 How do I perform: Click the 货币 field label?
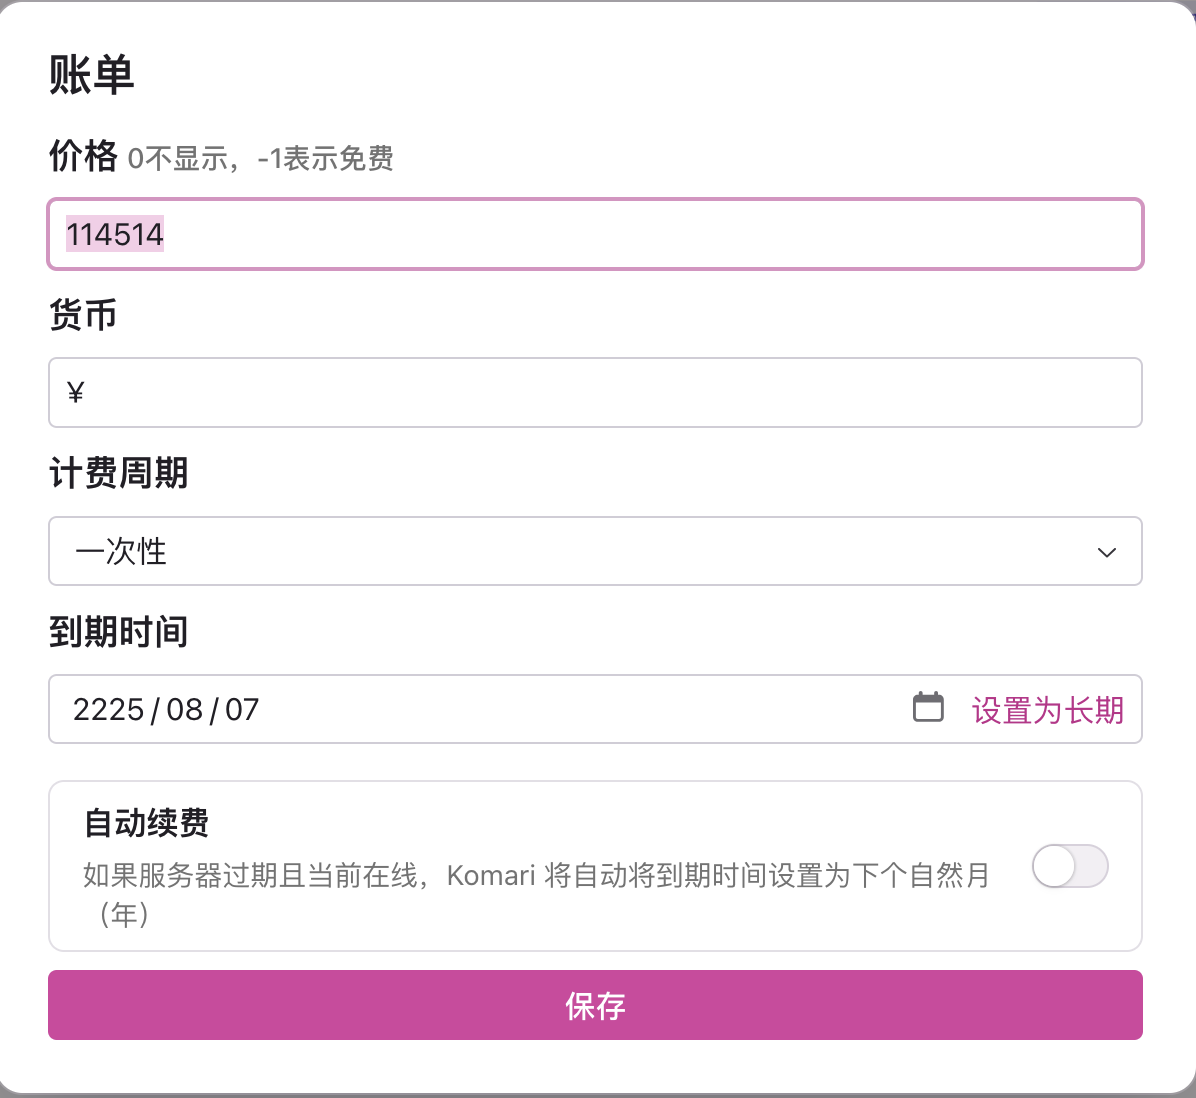83,315
